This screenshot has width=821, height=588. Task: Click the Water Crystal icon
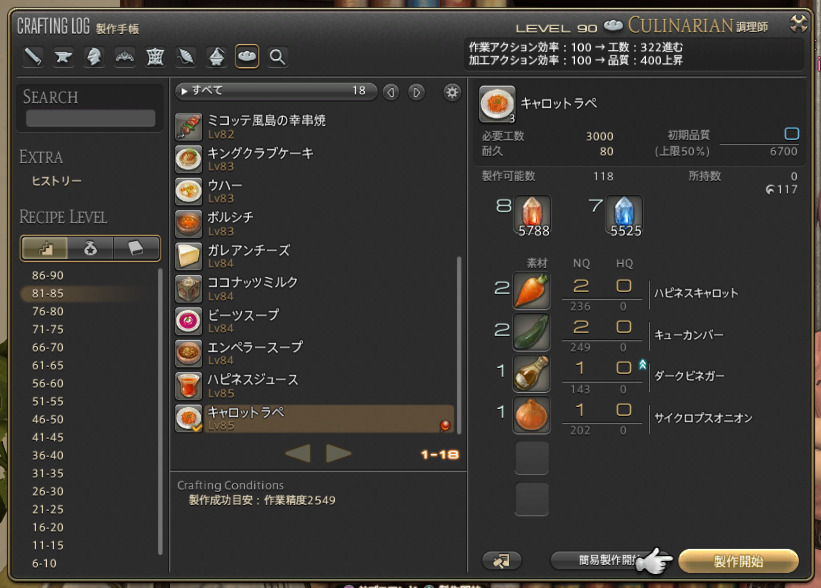(x=624, y=214)
